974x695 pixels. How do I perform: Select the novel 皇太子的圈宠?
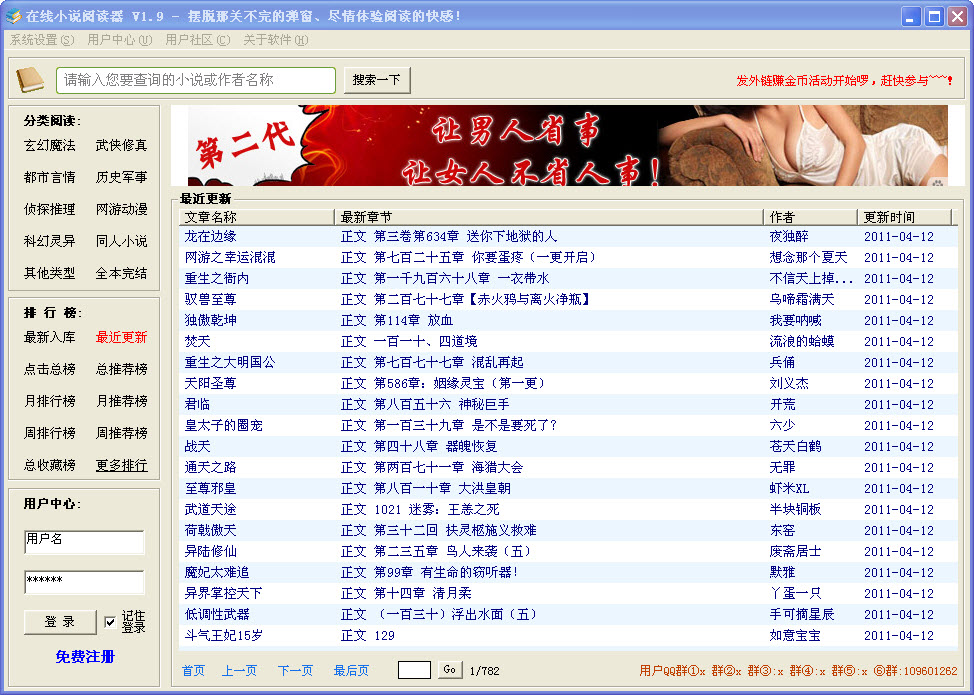click(x=223, y=425)
